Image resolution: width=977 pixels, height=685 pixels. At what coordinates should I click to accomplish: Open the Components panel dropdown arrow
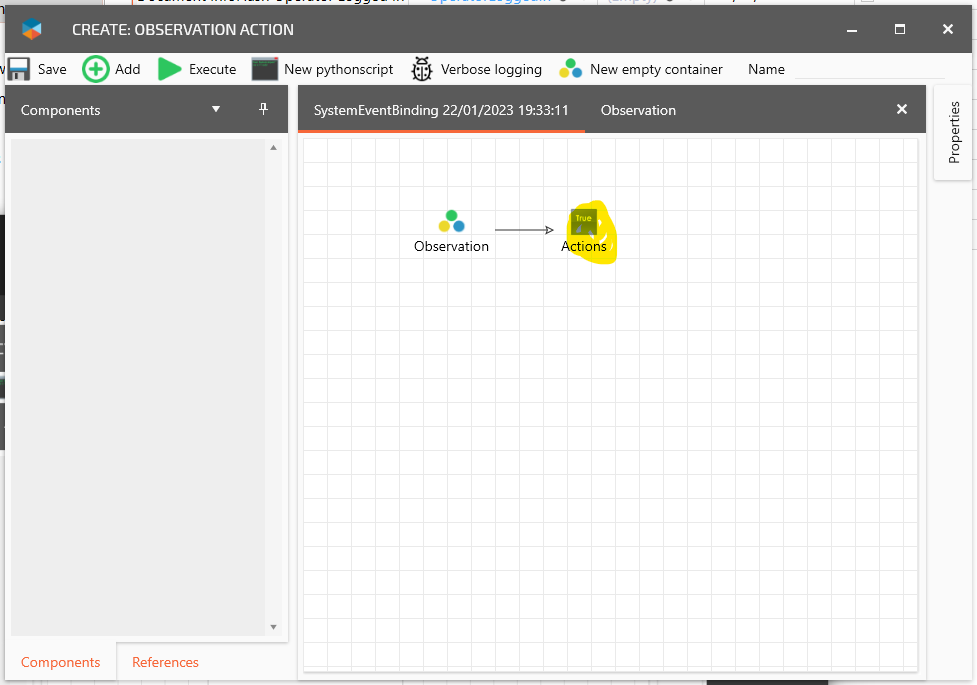point(216,109)
